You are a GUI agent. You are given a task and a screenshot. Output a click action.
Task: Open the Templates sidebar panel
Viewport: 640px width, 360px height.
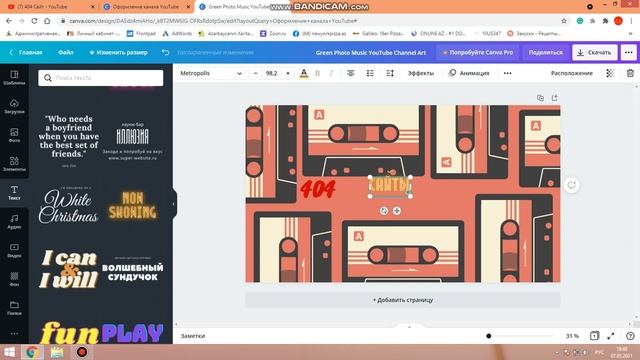coord(14,77)
